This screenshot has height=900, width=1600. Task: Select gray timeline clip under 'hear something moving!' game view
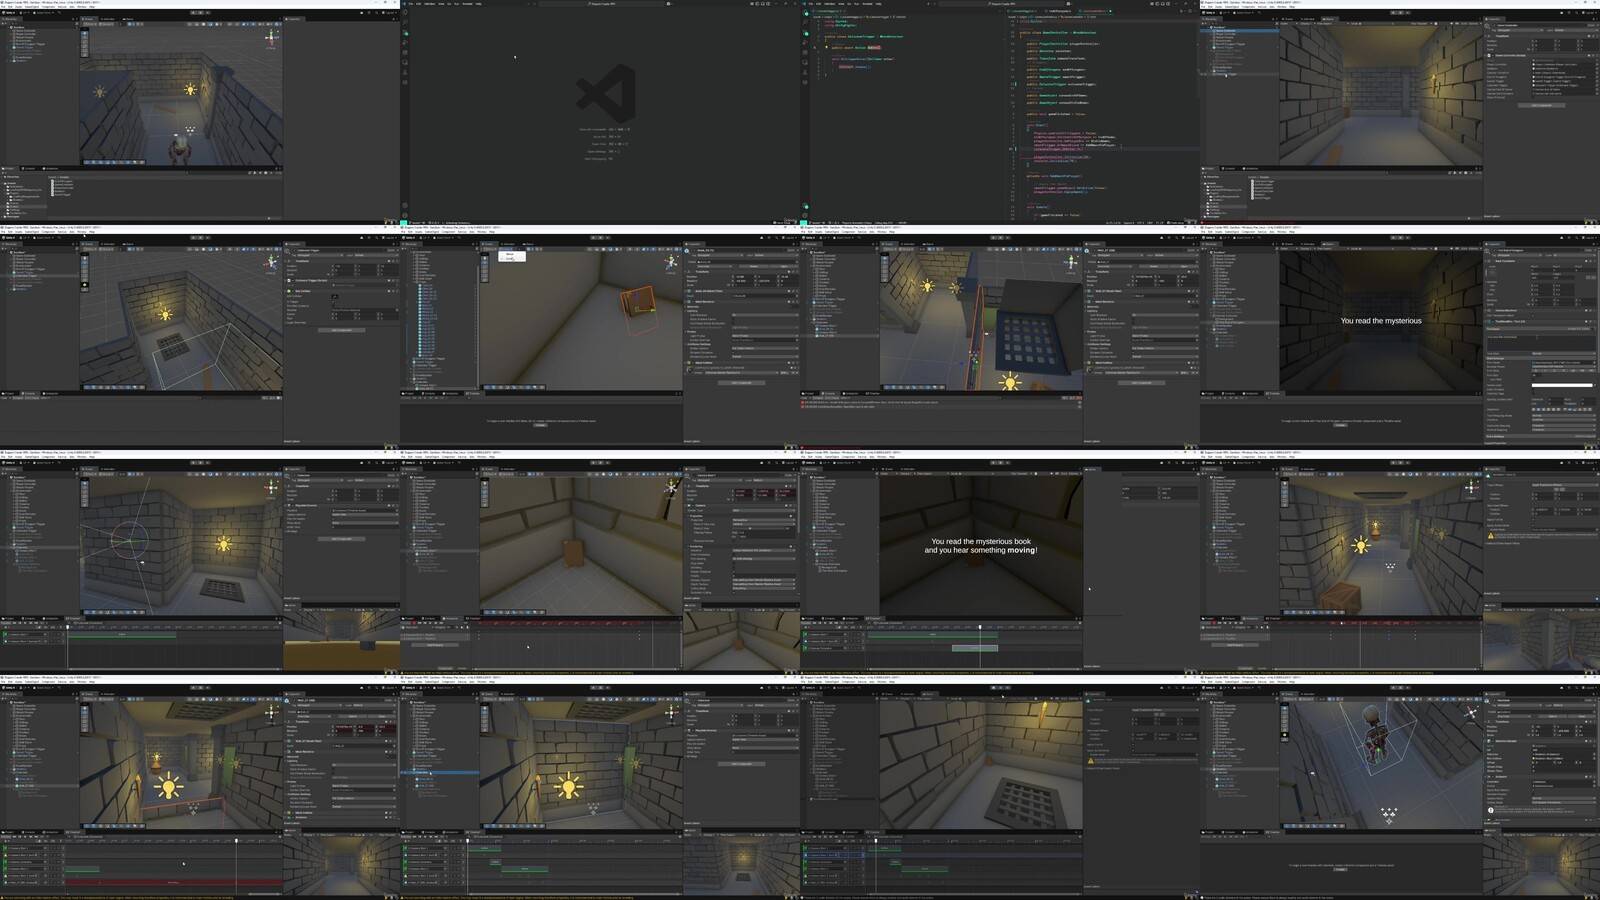point(974,648)
